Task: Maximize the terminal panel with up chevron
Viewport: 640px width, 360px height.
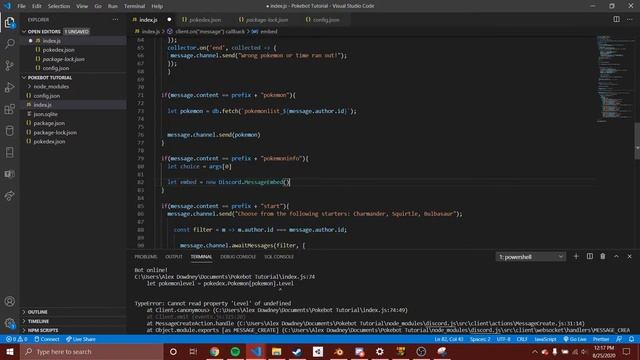Action: (616, 256)
